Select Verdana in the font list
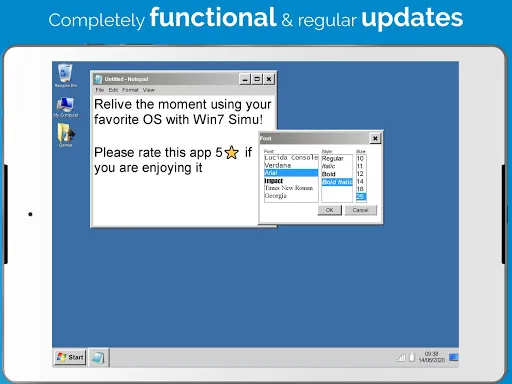512x384 pixels. point(291,165)
